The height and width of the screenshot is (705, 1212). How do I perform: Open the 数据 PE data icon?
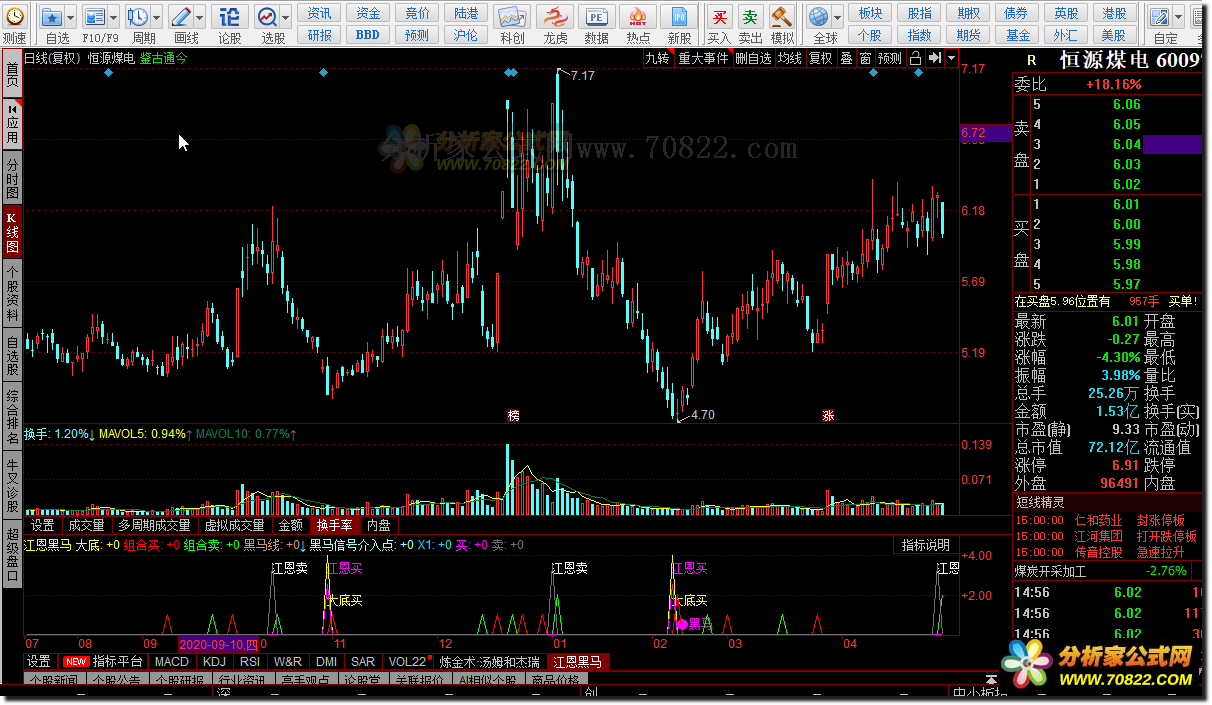(x=597, y=17)
